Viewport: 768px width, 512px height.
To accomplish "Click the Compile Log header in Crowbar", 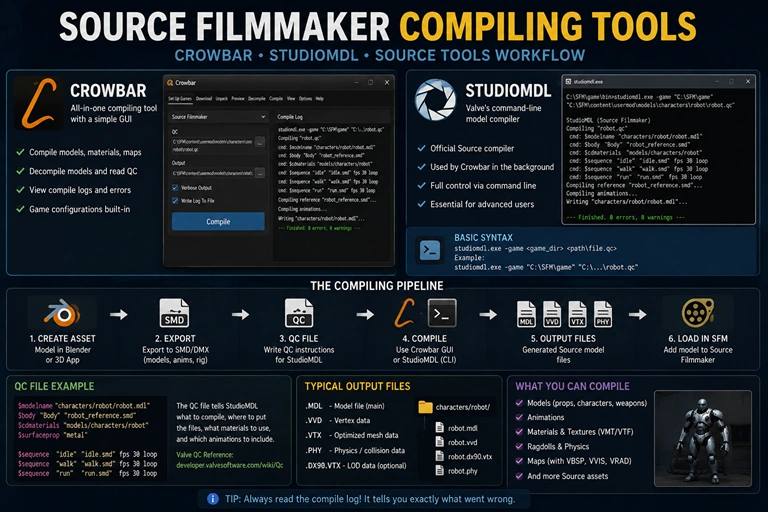I will click(290, 117).
